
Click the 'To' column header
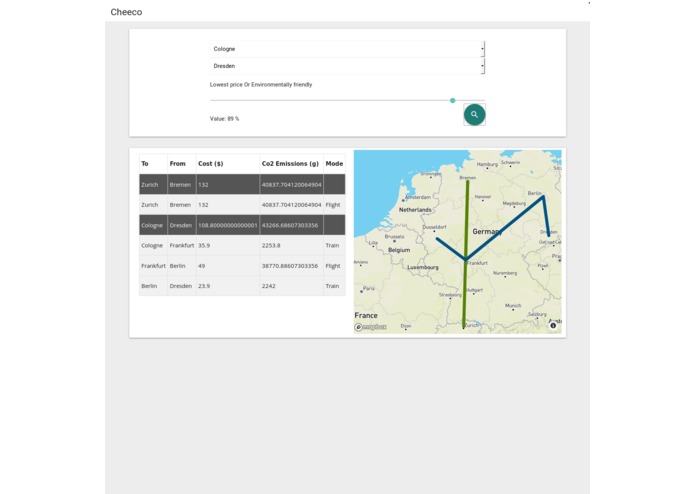click(145, 163)
